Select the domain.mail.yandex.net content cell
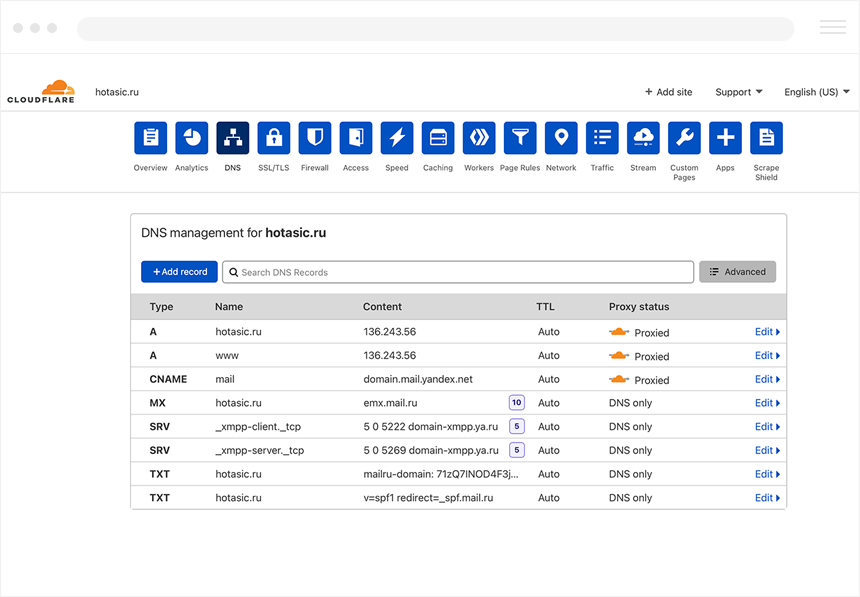Image resolution: width=860 pixels, height=597 pixels. [x=418, y=379]
